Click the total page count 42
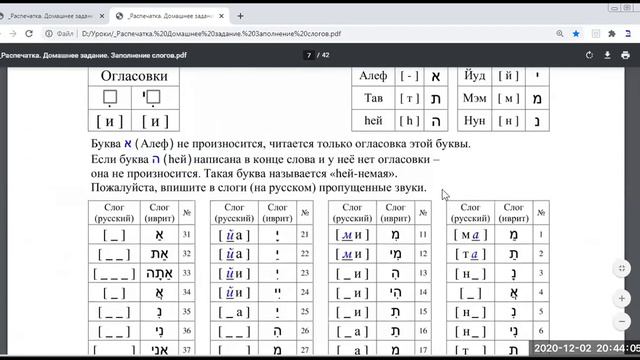The width and height of the screenshot is (640, 360). point(325,55)
